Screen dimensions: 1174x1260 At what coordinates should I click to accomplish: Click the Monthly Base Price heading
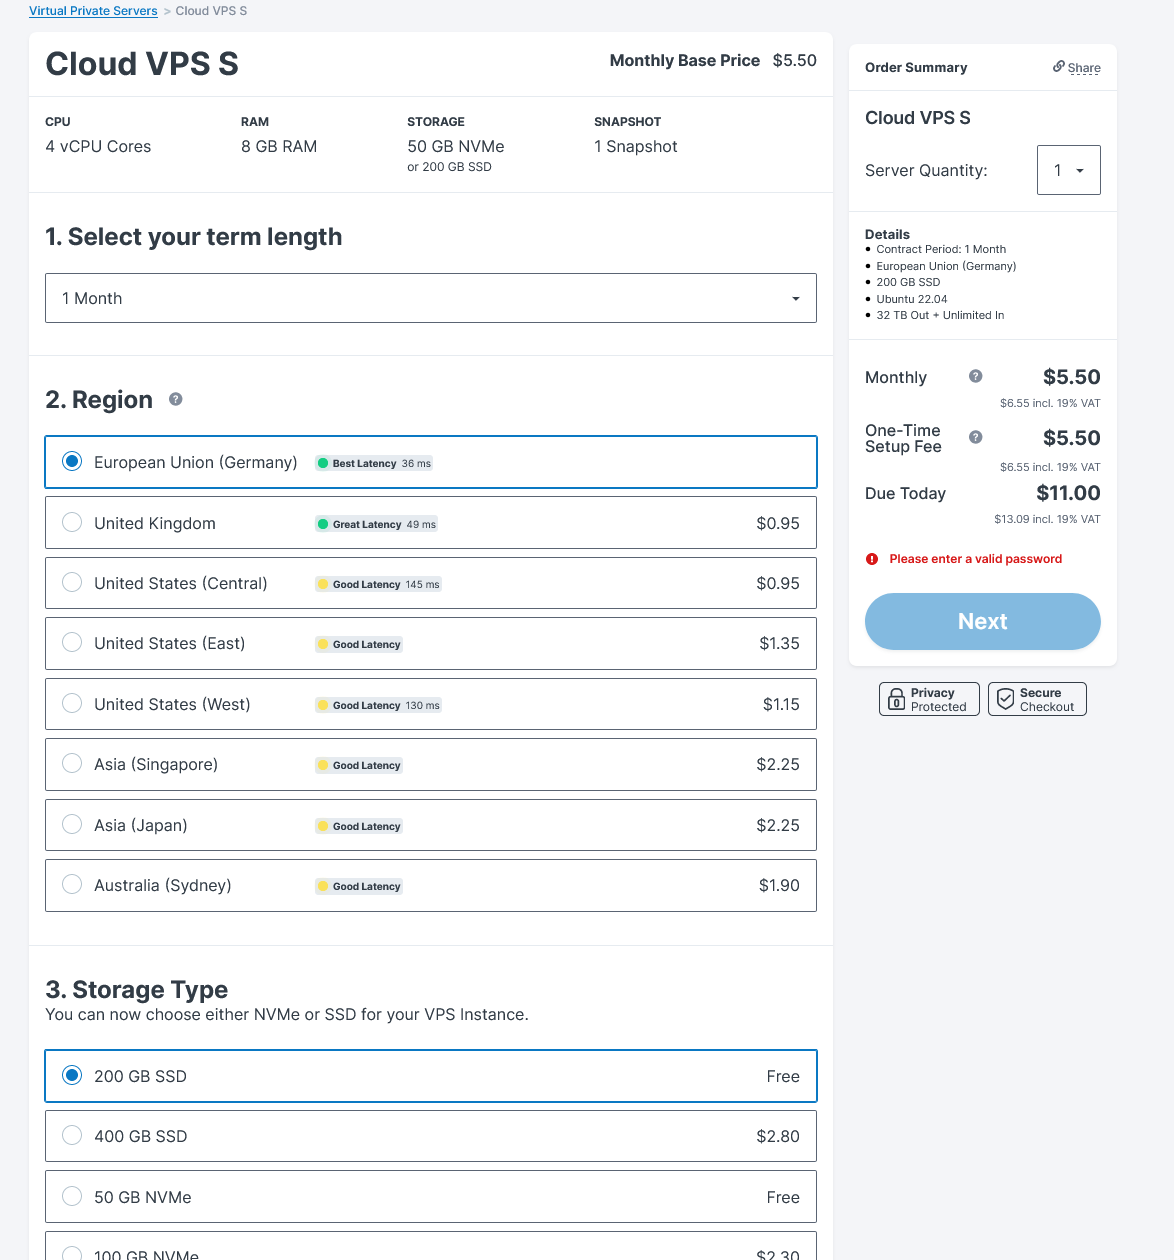pyautogui.click(x=685, y=60)
